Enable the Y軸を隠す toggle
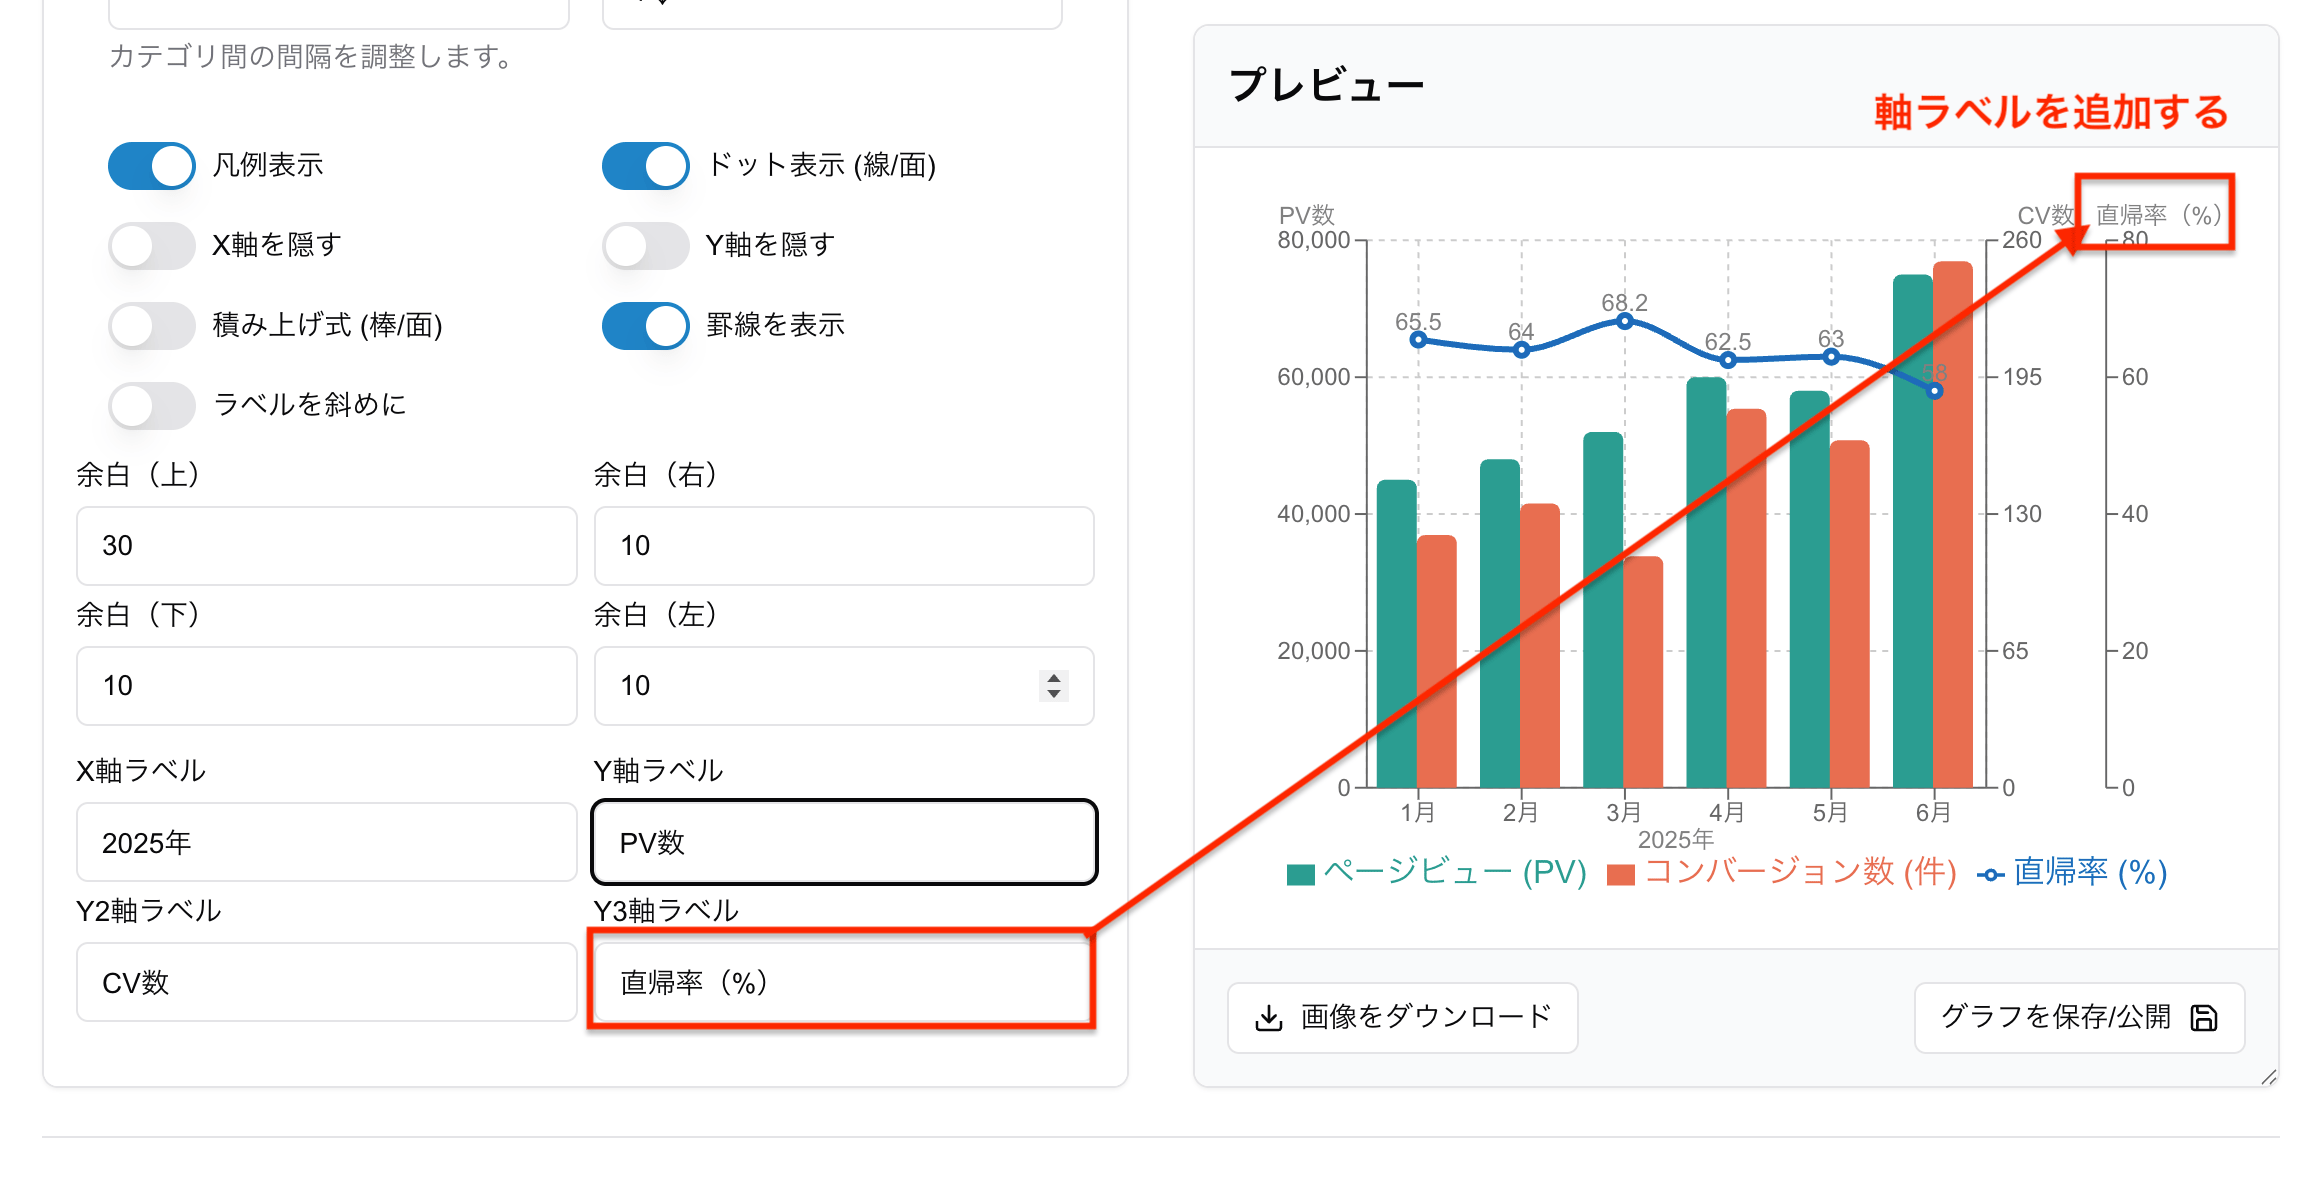This screenshot has width=2324, height=1182. (x=645, y=245)
